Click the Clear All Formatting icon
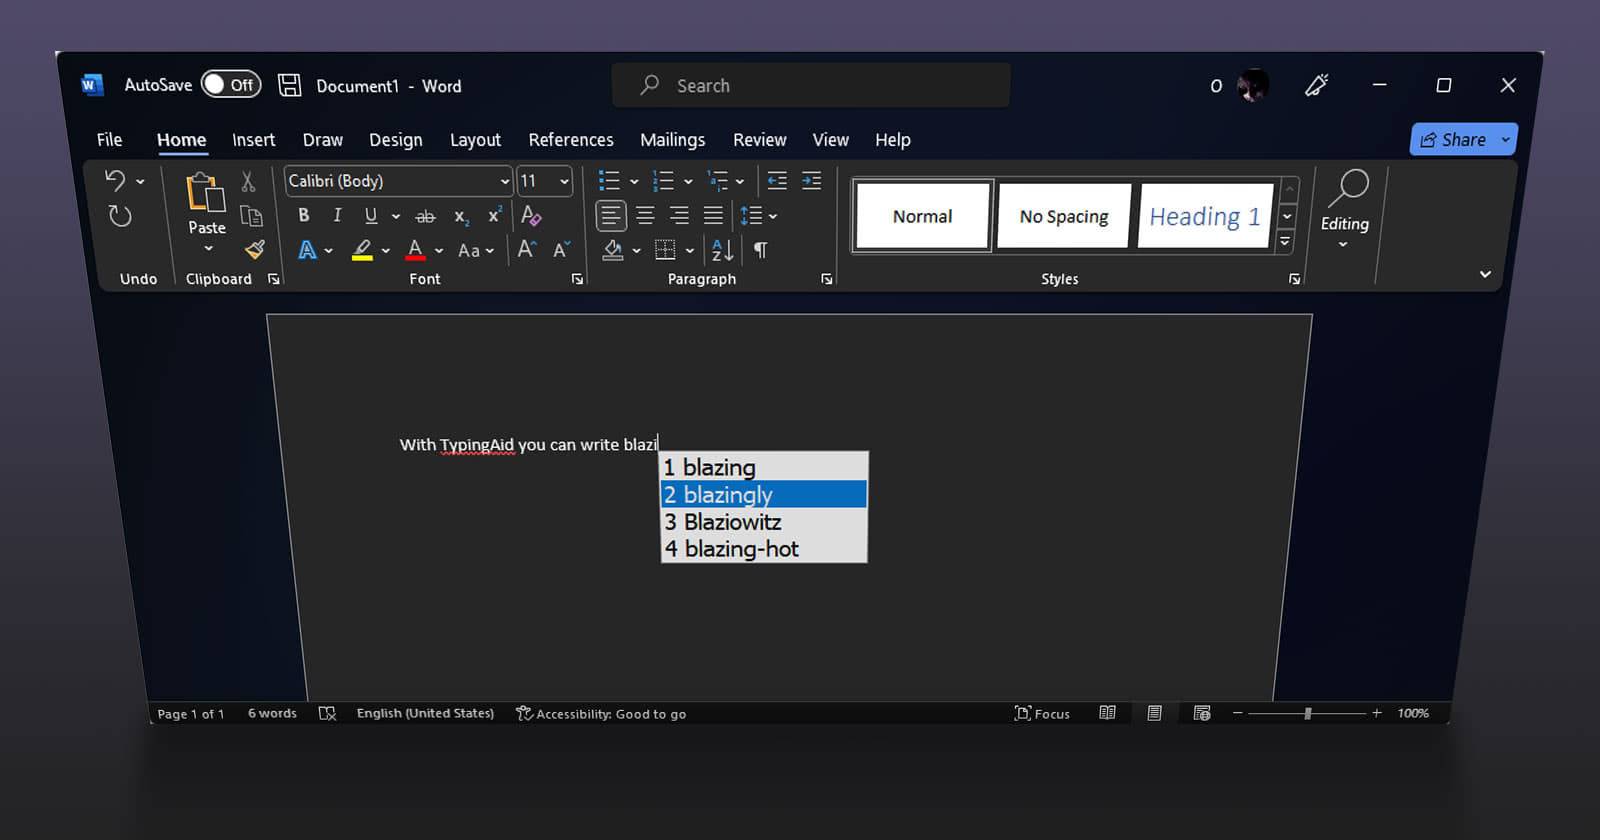This screenshot has width=1600, height=840. tap(531, 215)
